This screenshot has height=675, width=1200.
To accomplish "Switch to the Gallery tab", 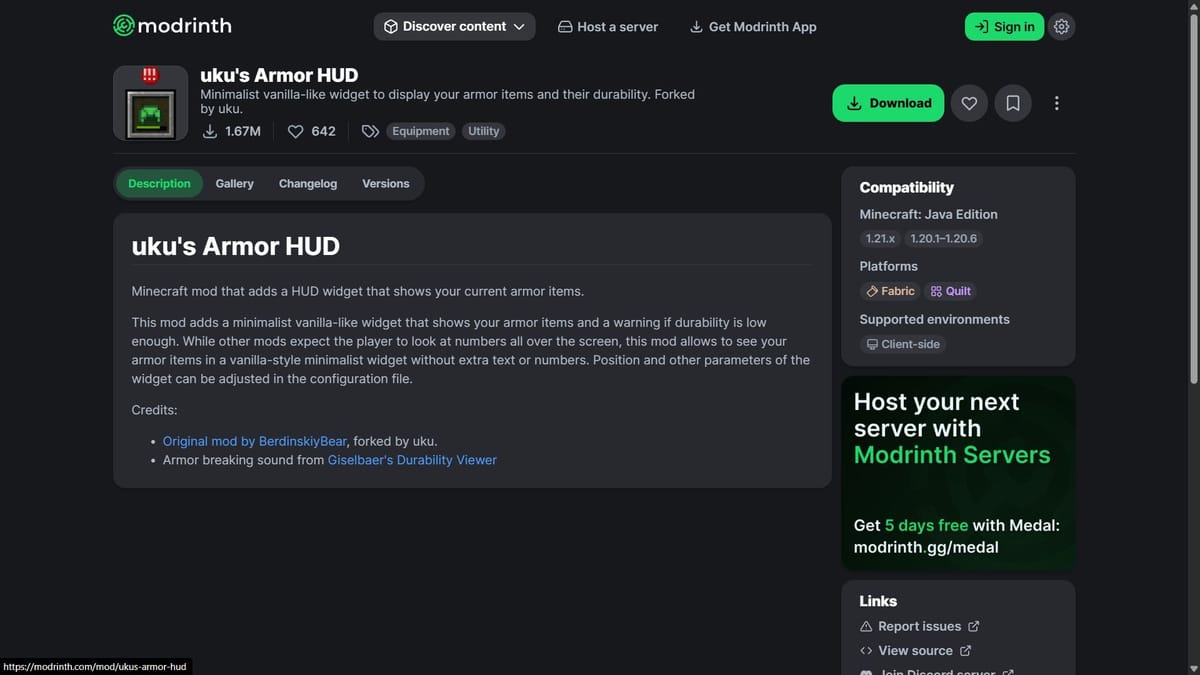I will 234,184.
